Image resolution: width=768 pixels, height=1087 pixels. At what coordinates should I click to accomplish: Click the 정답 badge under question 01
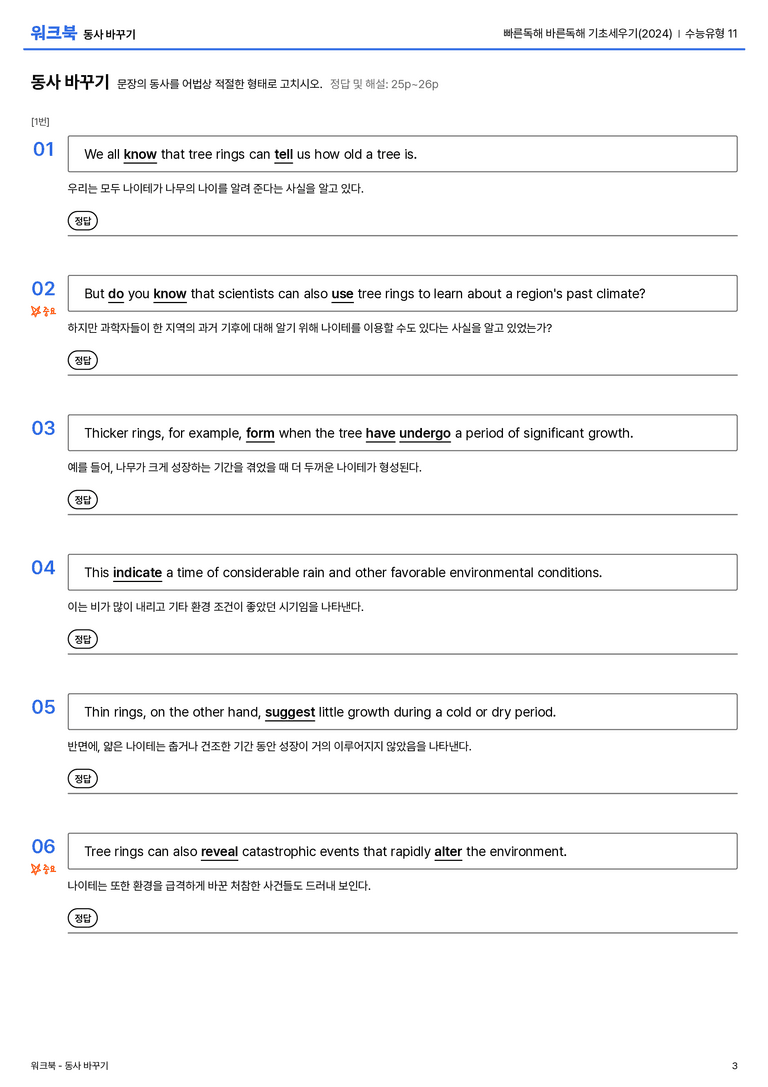(x=82, y=221)
